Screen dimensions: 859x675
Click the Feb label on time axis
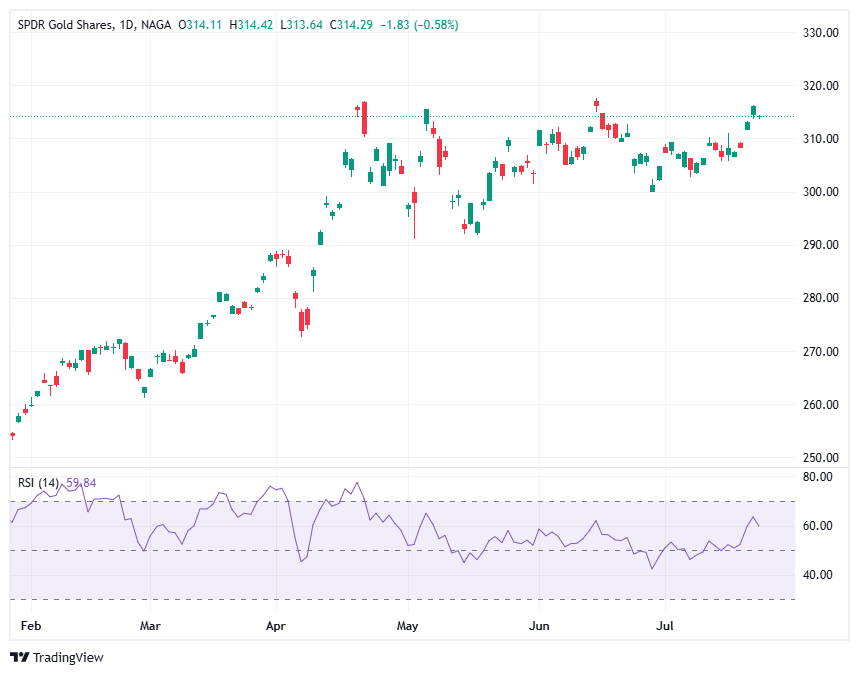(31, 625)
